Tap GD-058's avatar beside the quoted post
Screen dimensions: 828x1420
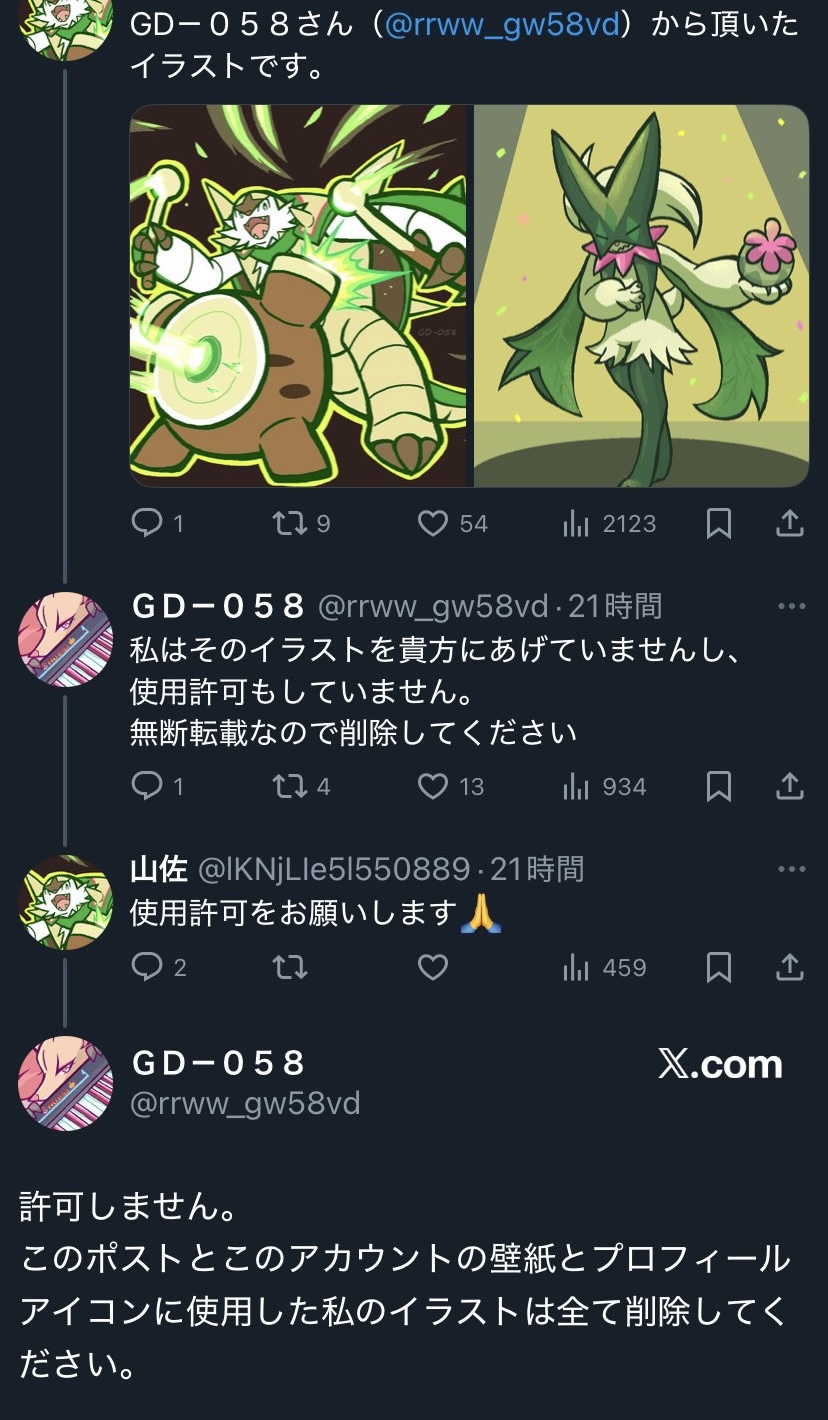[x=66, y=1083]
